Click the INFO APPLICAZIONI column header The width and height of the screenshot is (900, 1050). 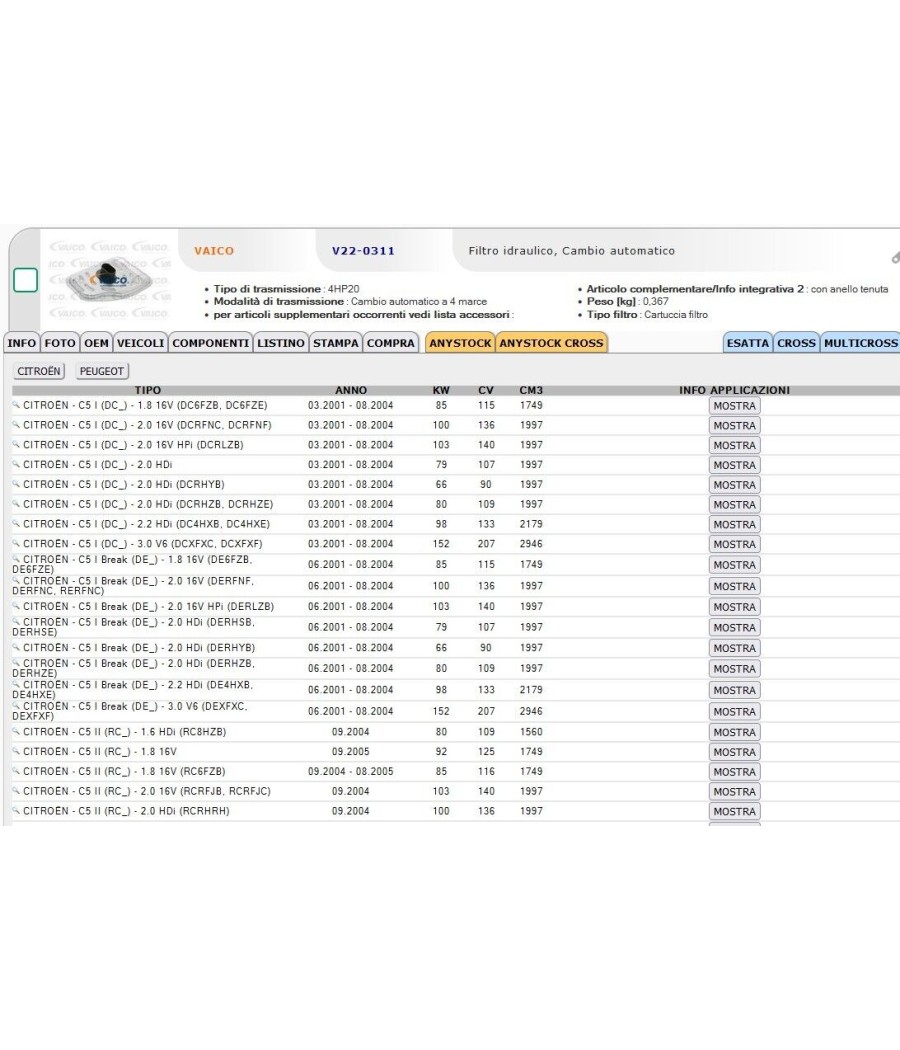pos(735,390)
